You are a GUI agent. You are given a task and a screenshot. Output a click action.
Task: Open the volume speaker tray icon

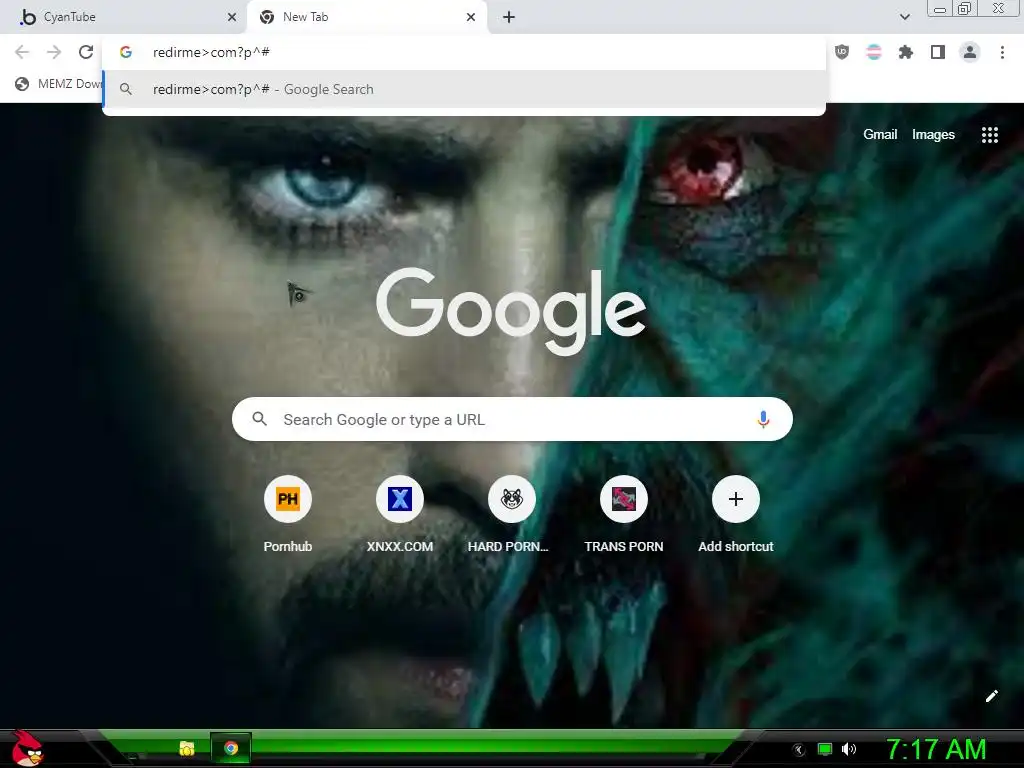pyautogui.click(x=849, y=749)
